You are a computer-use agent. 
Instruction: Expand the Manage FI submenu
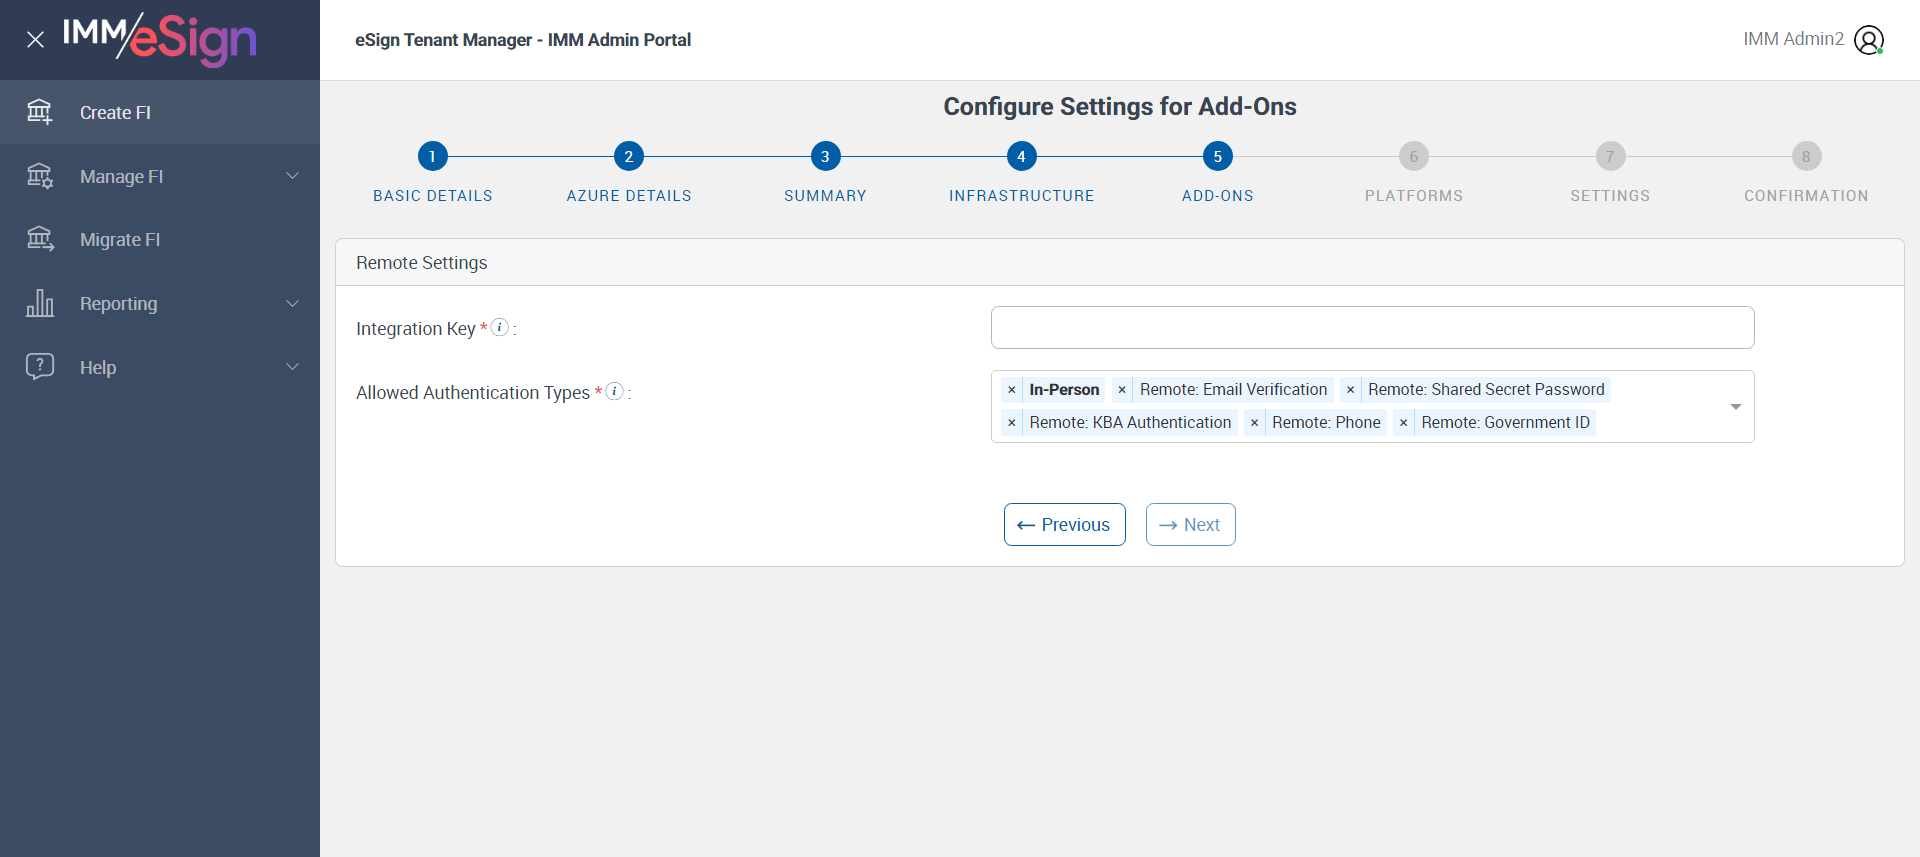(292, 176)
